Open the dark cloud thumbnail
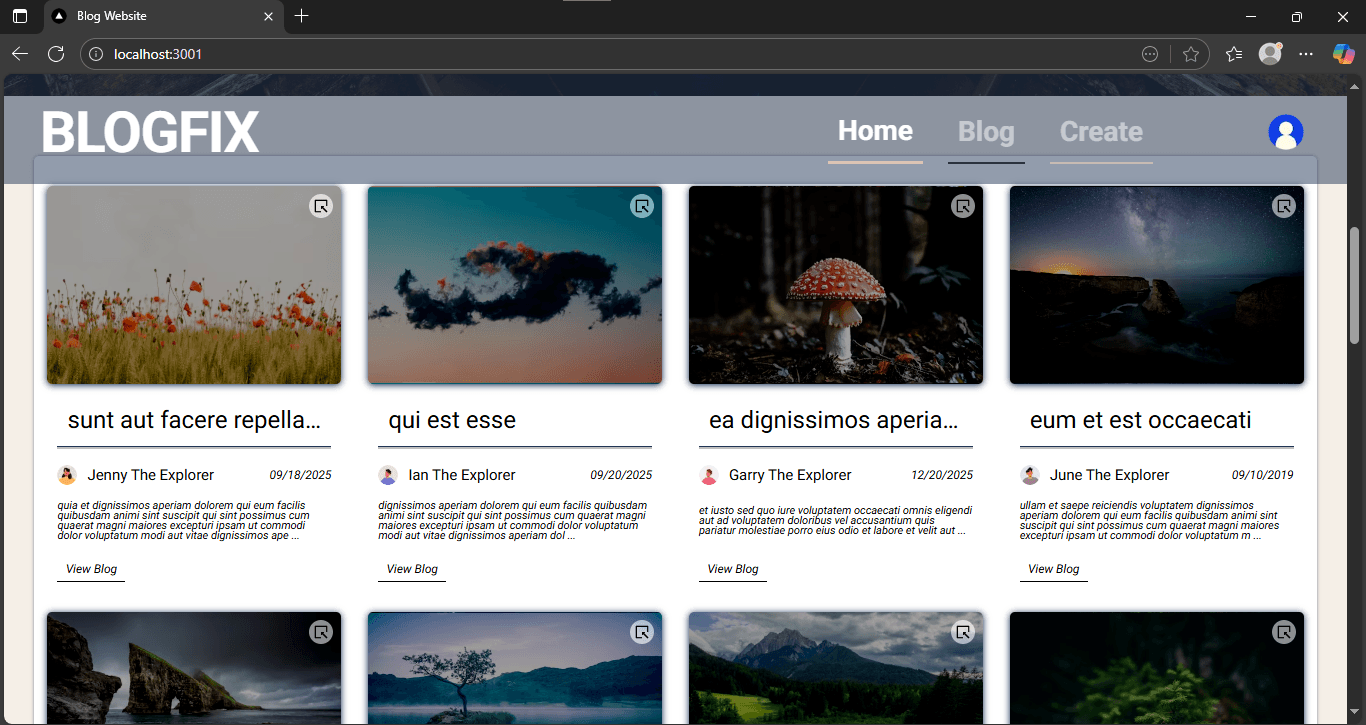This screenshot has height=725, width=1366. pos(515,285)
